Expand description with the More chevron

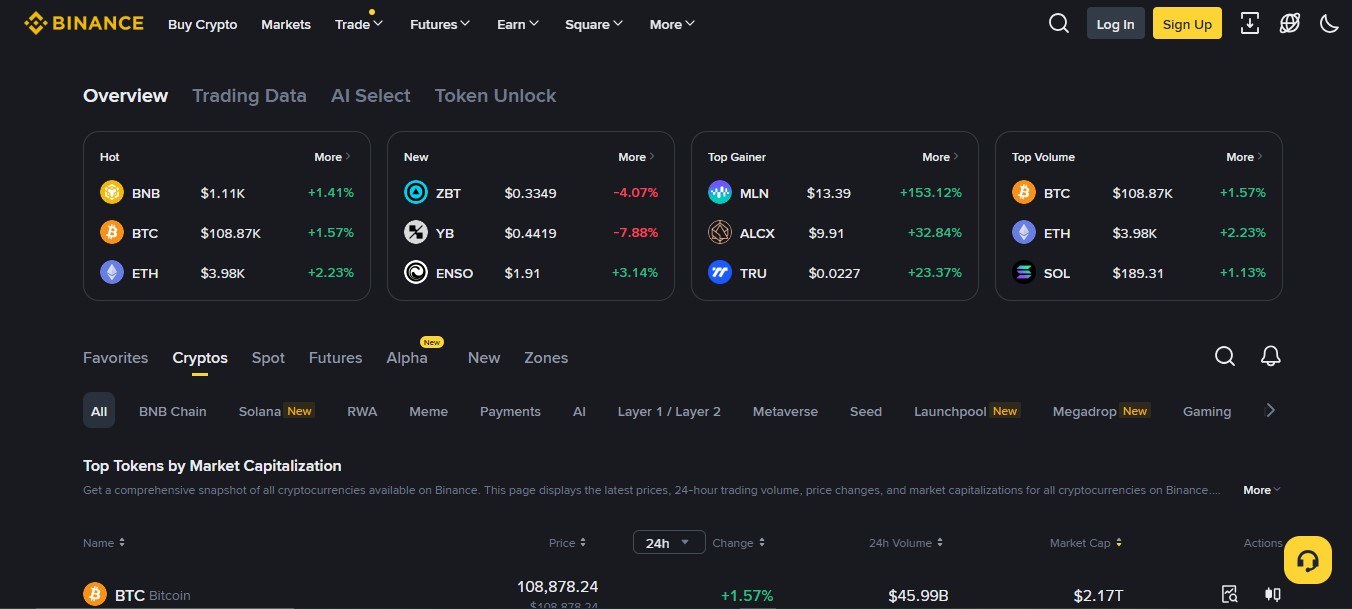point(1262,490)
